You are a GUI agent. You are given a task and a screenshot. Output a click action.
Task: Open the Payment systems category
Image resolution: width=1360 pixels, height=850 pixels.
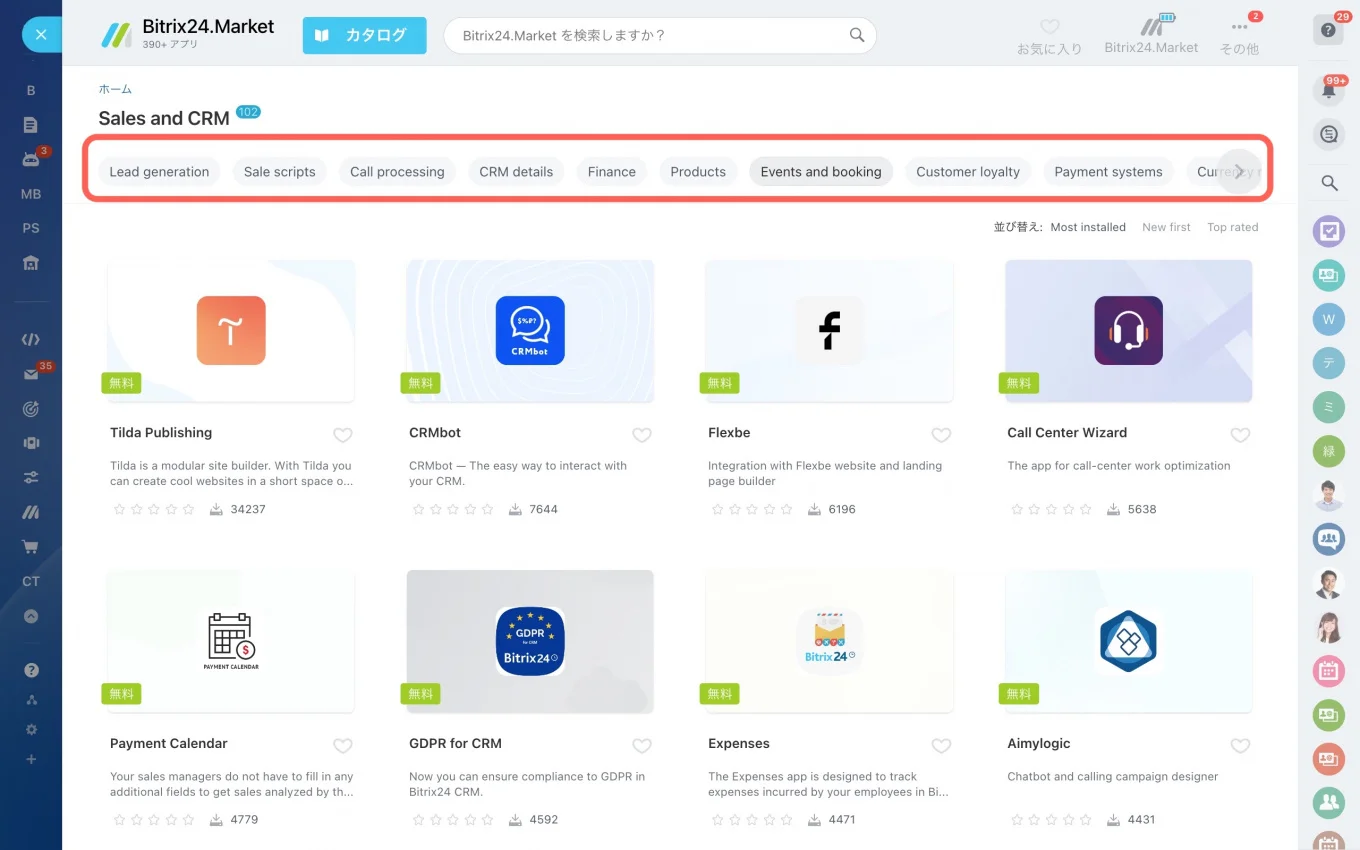(1108, 172)
